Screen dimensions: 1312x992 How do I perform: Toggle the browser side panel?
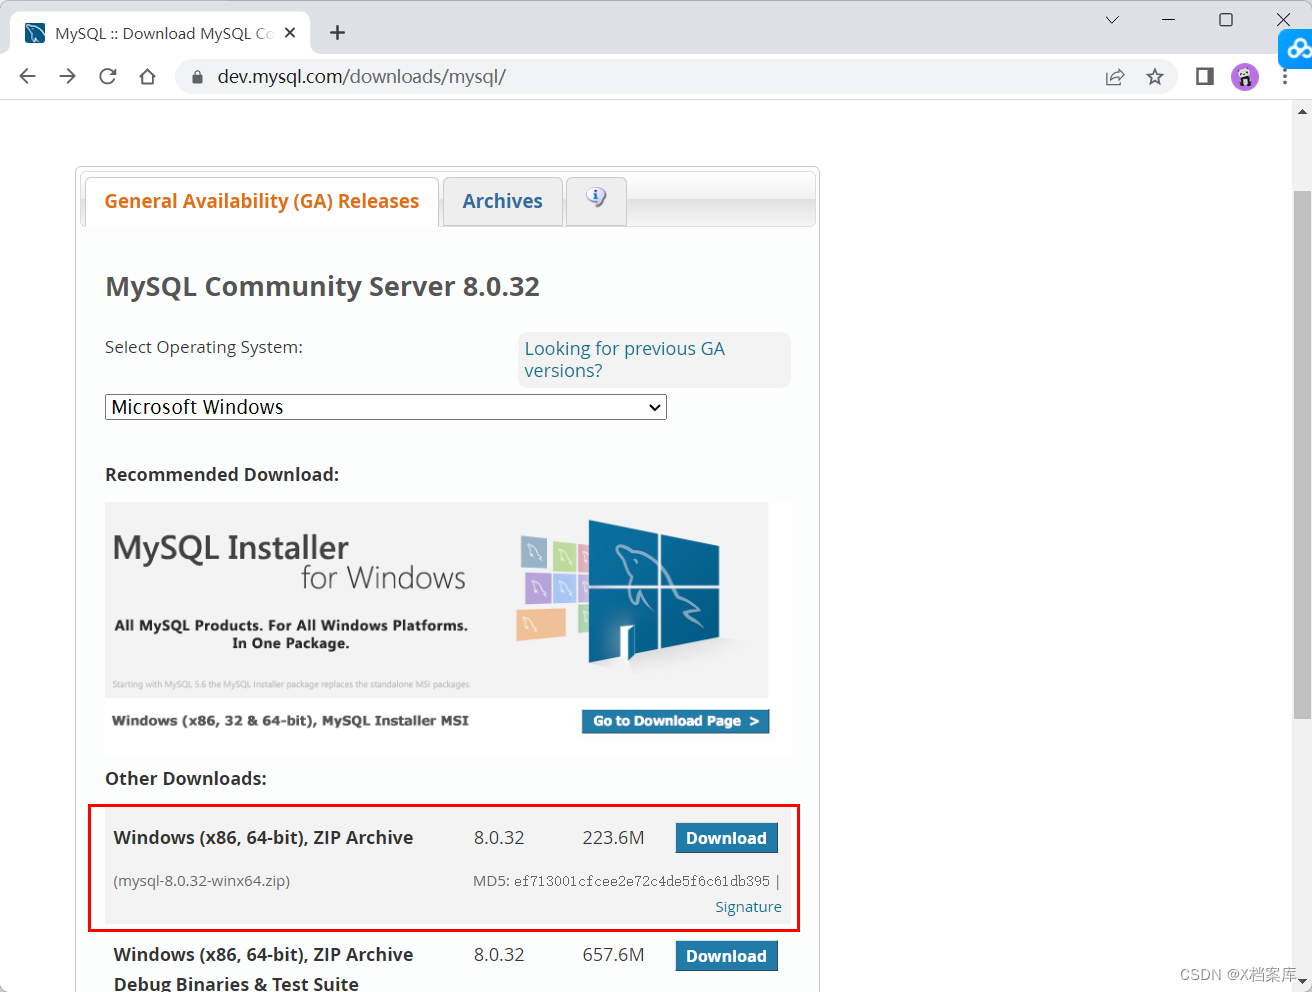(x=1205, y=77)
